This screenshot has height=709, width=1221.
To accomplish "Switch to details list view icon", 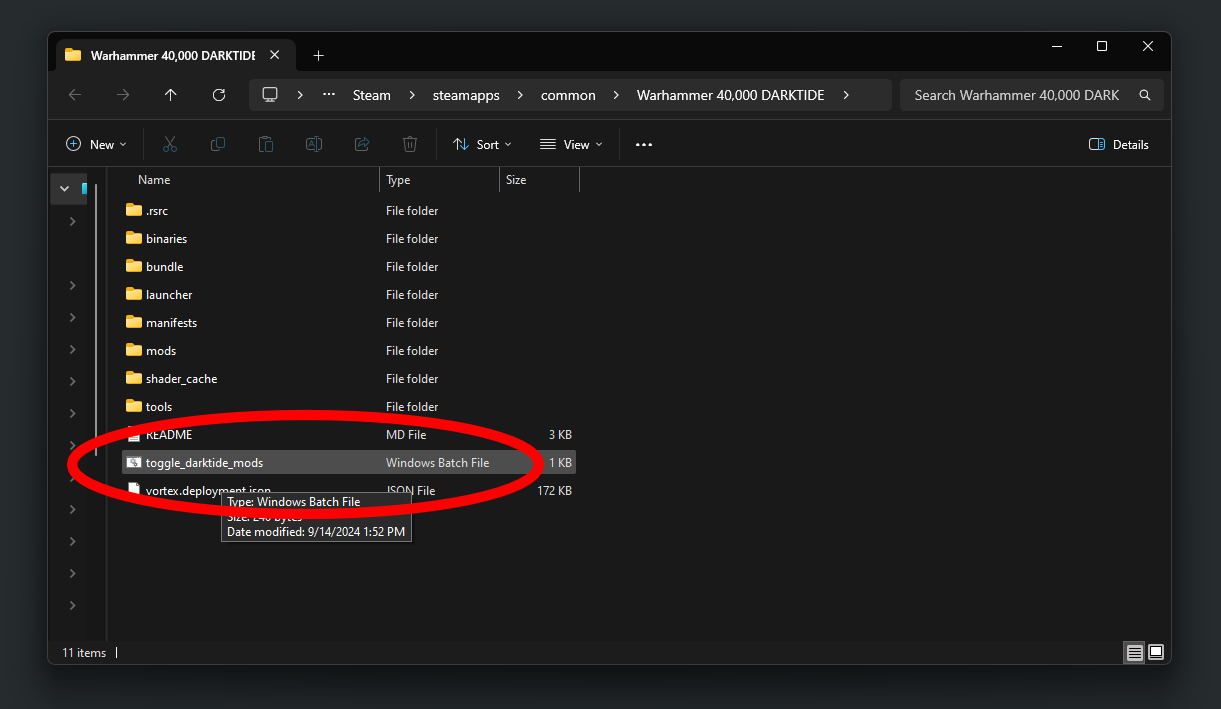I will (x=1135, y=652).
